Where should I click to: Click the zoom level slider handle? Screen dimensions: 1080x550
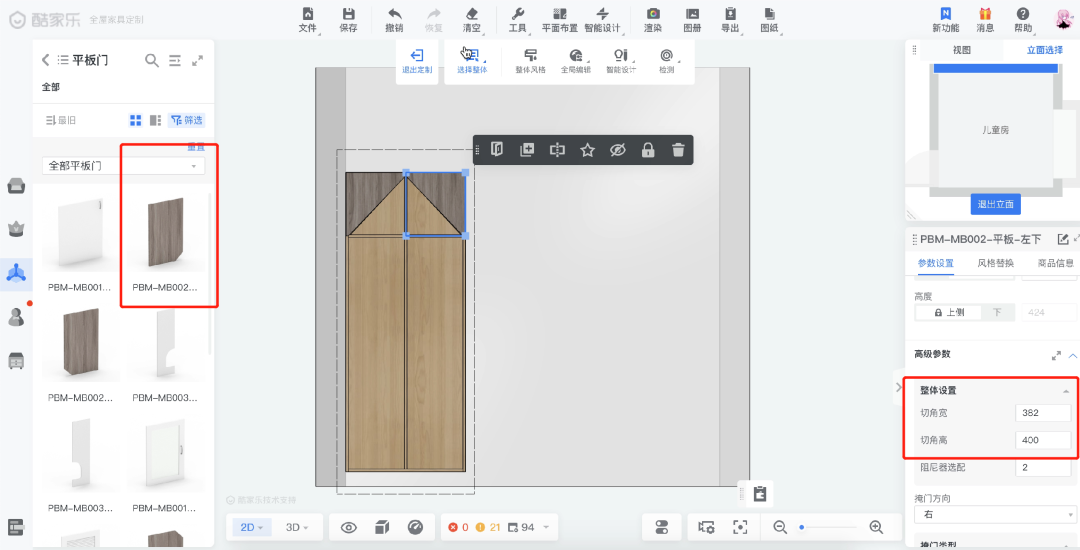pyautogui.click(x=802, y=527)
